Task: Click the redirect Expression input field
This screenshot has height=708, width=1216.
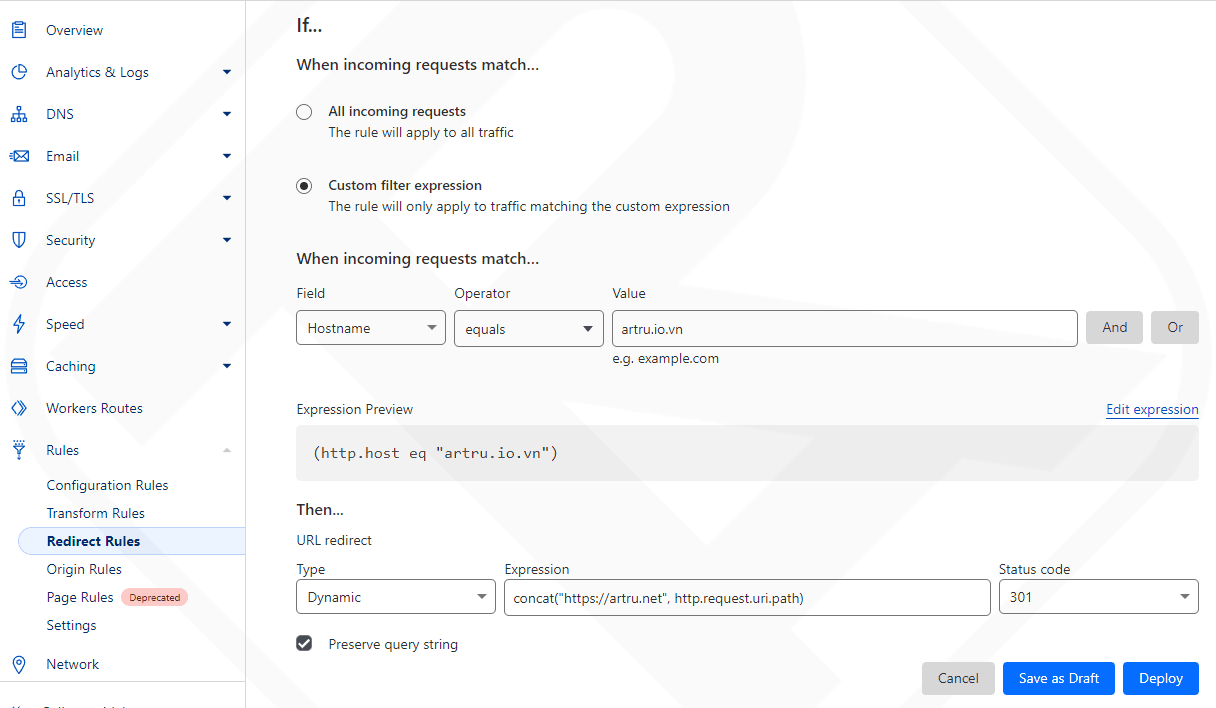Action: pyautogui.click(x=747, y=597)
